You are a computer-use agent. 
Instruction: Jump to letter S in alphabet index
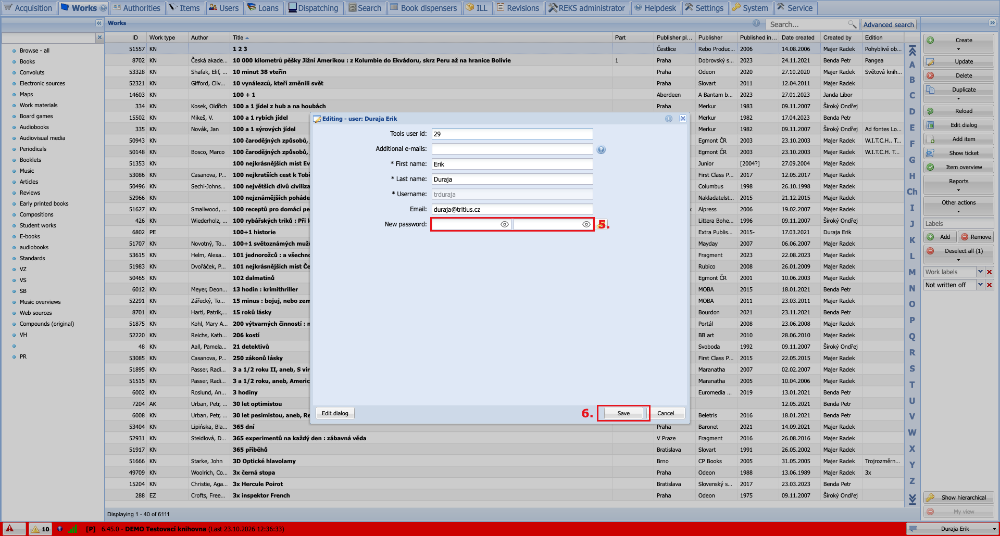pyautogui.click(x=912, y=368)
